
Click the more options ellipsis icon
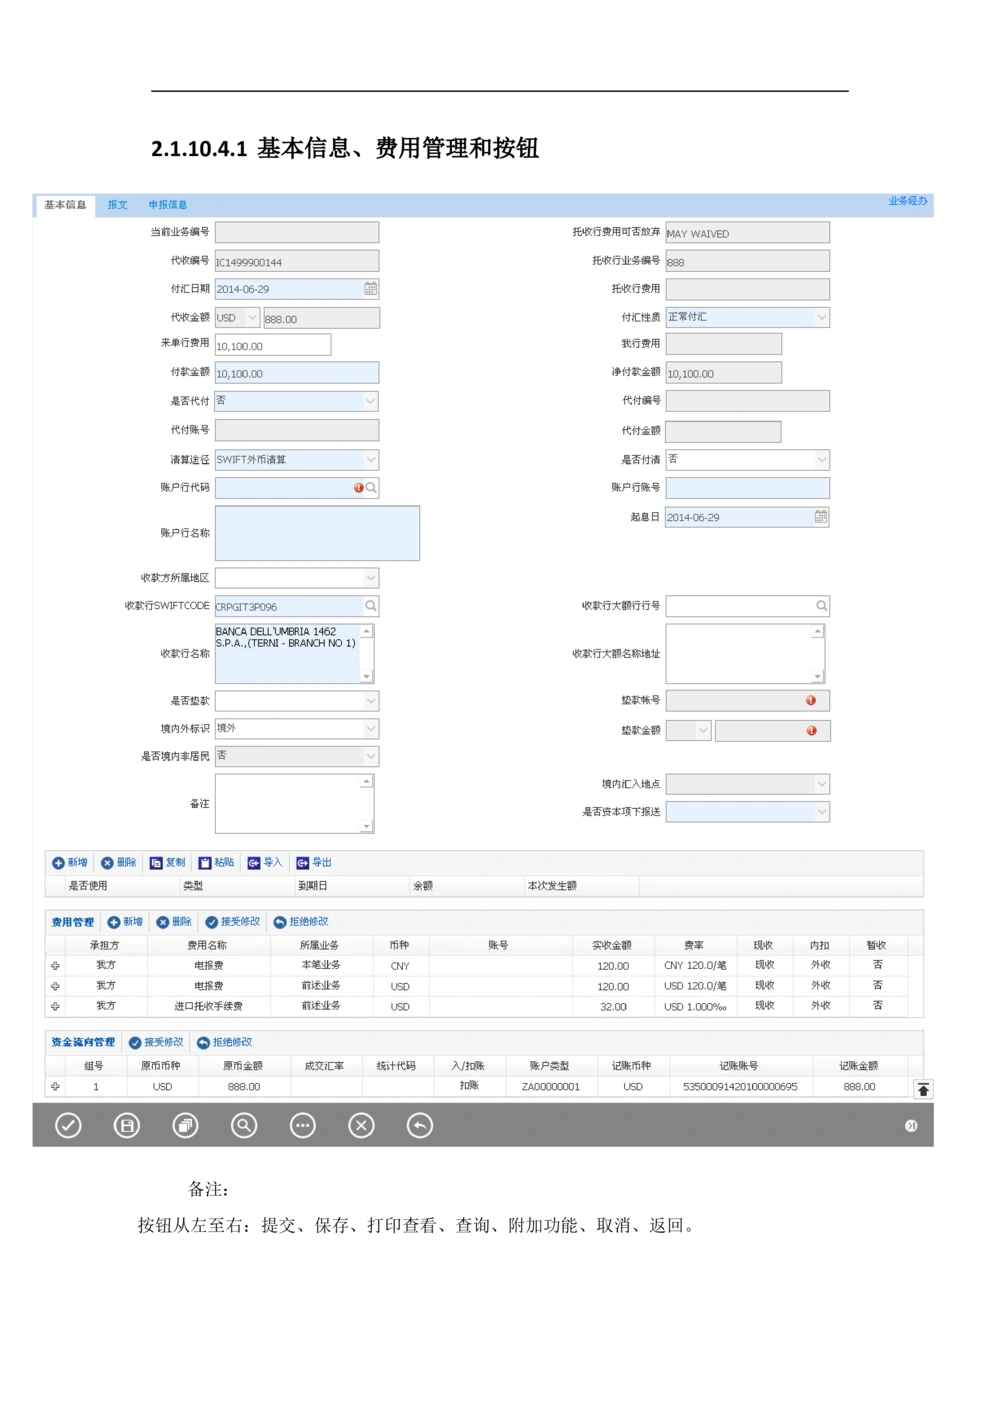tap(302, 1126)
